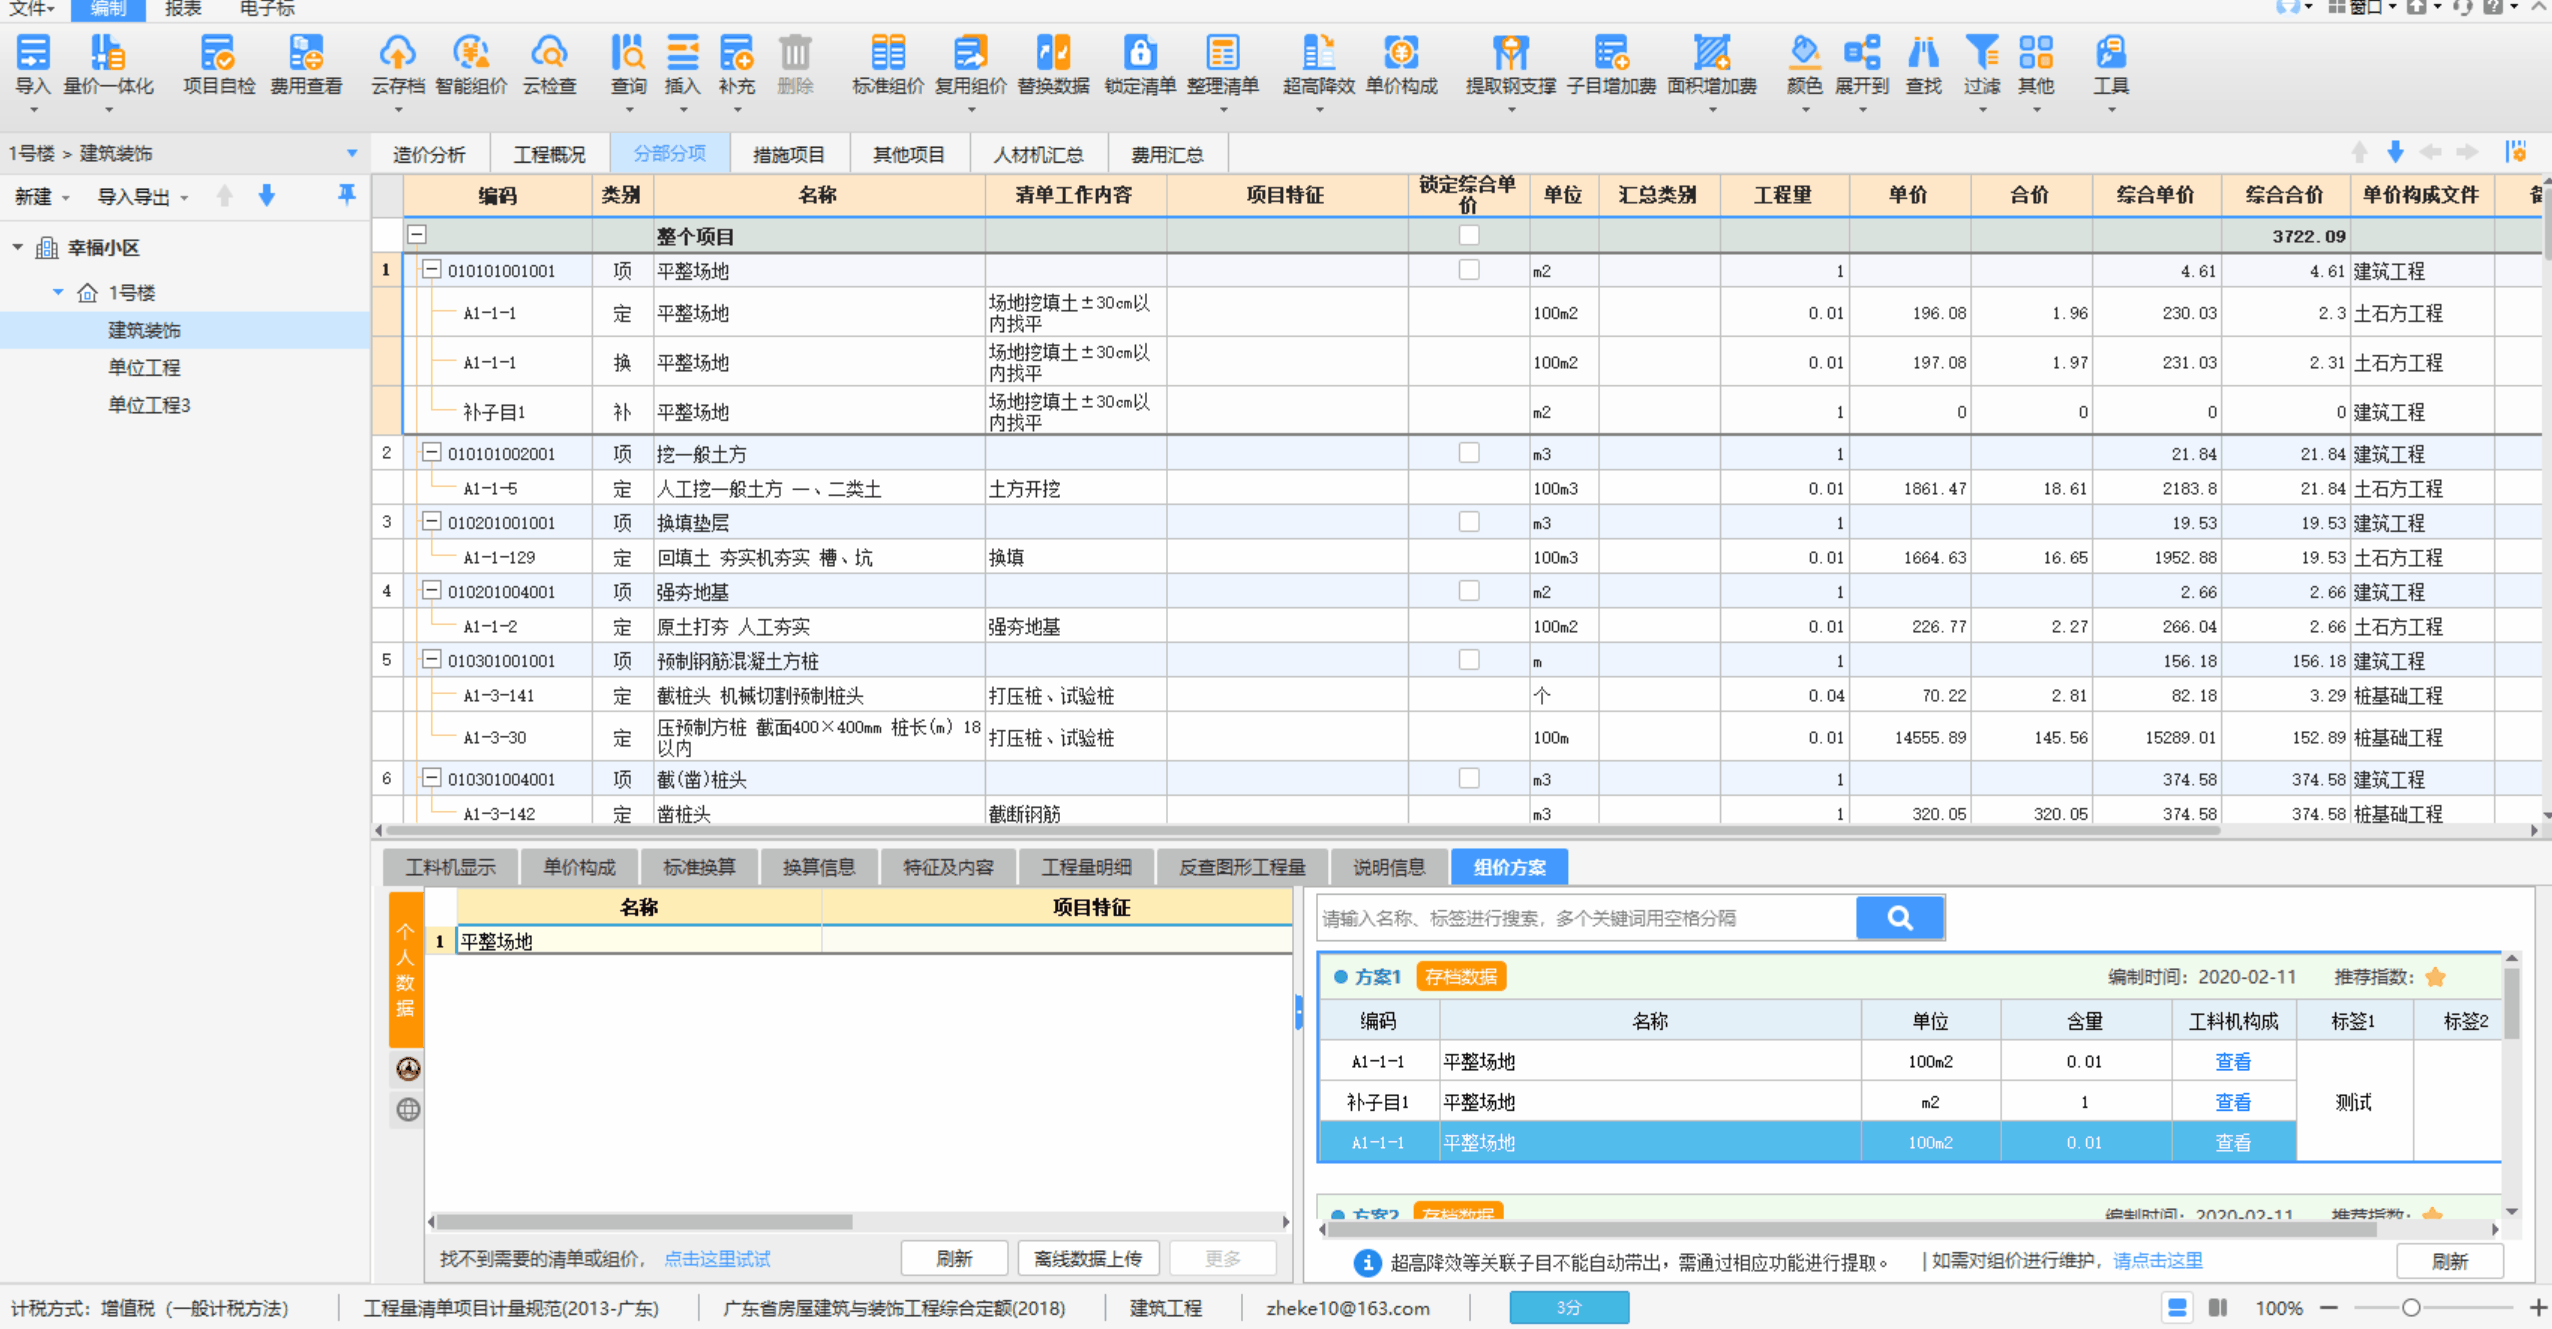
Task: Collapse the 010101001001 item row
Action: tap(431, 270)
